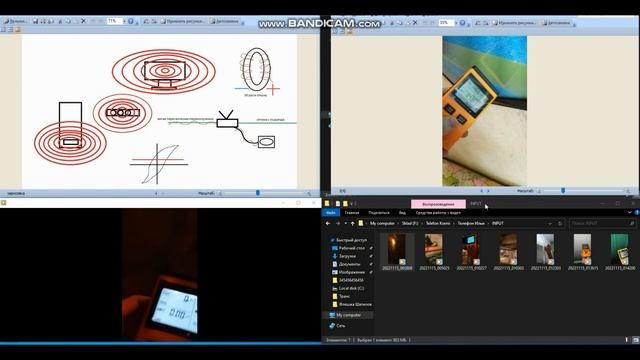Show previous picture in the left viewer

coord(156,193)
